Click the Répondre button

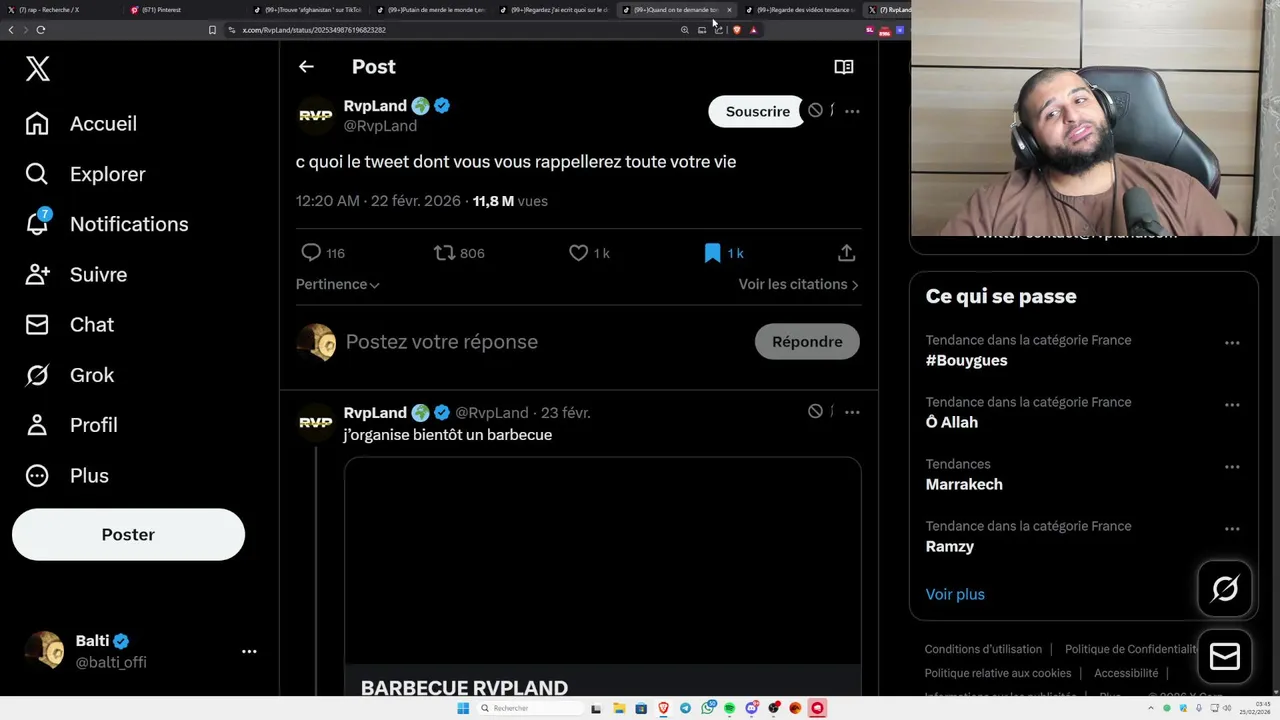807,342
